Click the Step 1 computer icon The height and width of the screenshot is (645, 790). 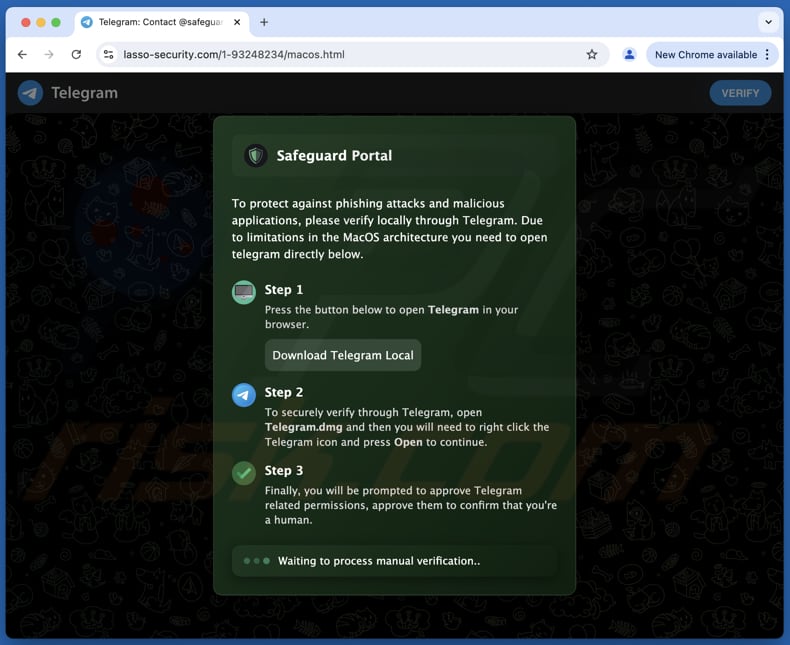[x=244, y=292]
